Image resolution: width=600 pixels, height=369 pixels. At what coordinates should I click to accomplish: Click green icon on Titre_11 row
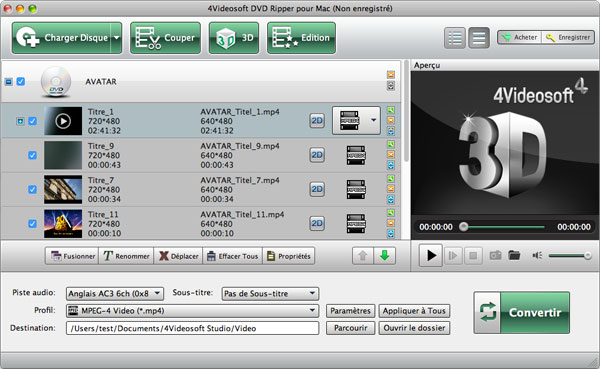(x=391, y=213)
